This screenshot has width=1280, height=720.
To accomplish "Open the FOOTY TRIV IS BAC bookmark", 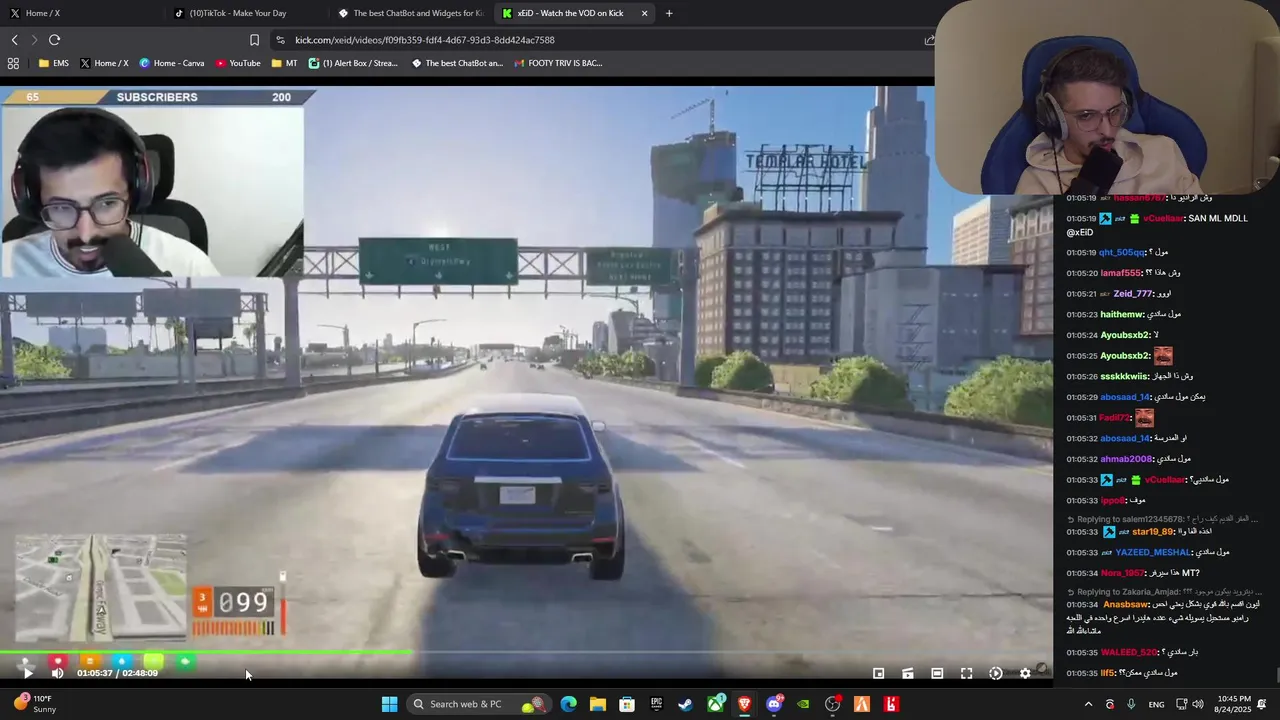I will [558, 63].
